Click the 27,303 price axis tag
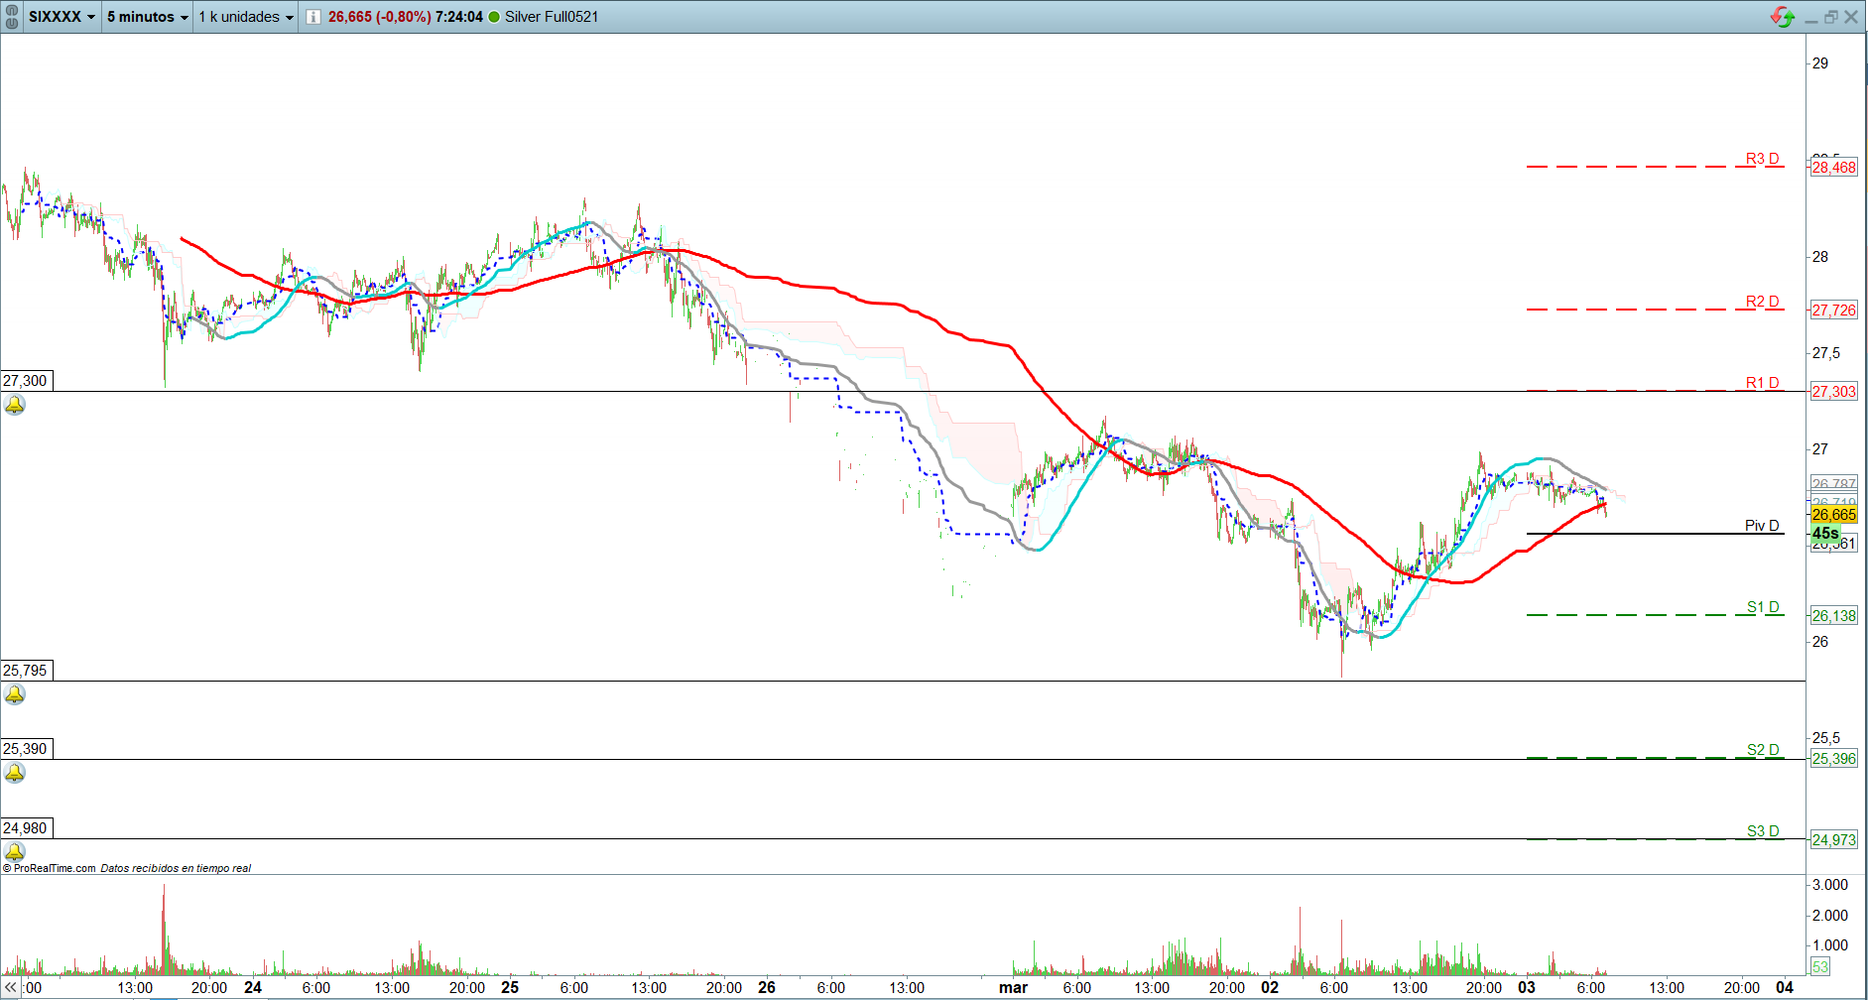 (1834, 392)
